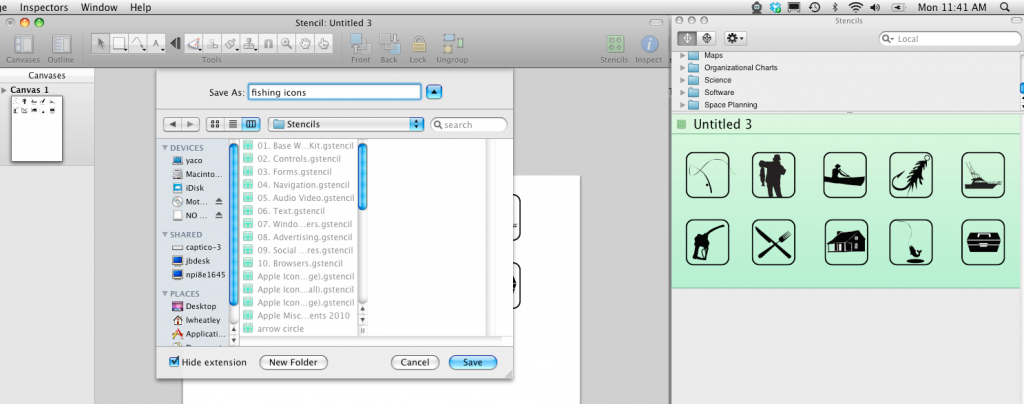
Task: Select the Browse pointing-finger tool
Action: 323,44
